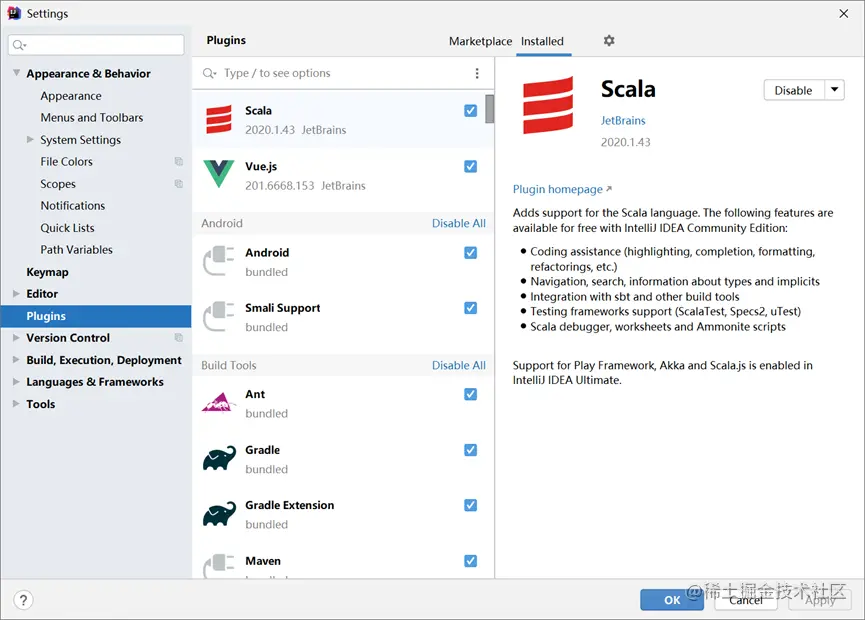Toggle the Android plugin checkbox
The height and width of the screenshot is (620, 865).
click(470, 252)
